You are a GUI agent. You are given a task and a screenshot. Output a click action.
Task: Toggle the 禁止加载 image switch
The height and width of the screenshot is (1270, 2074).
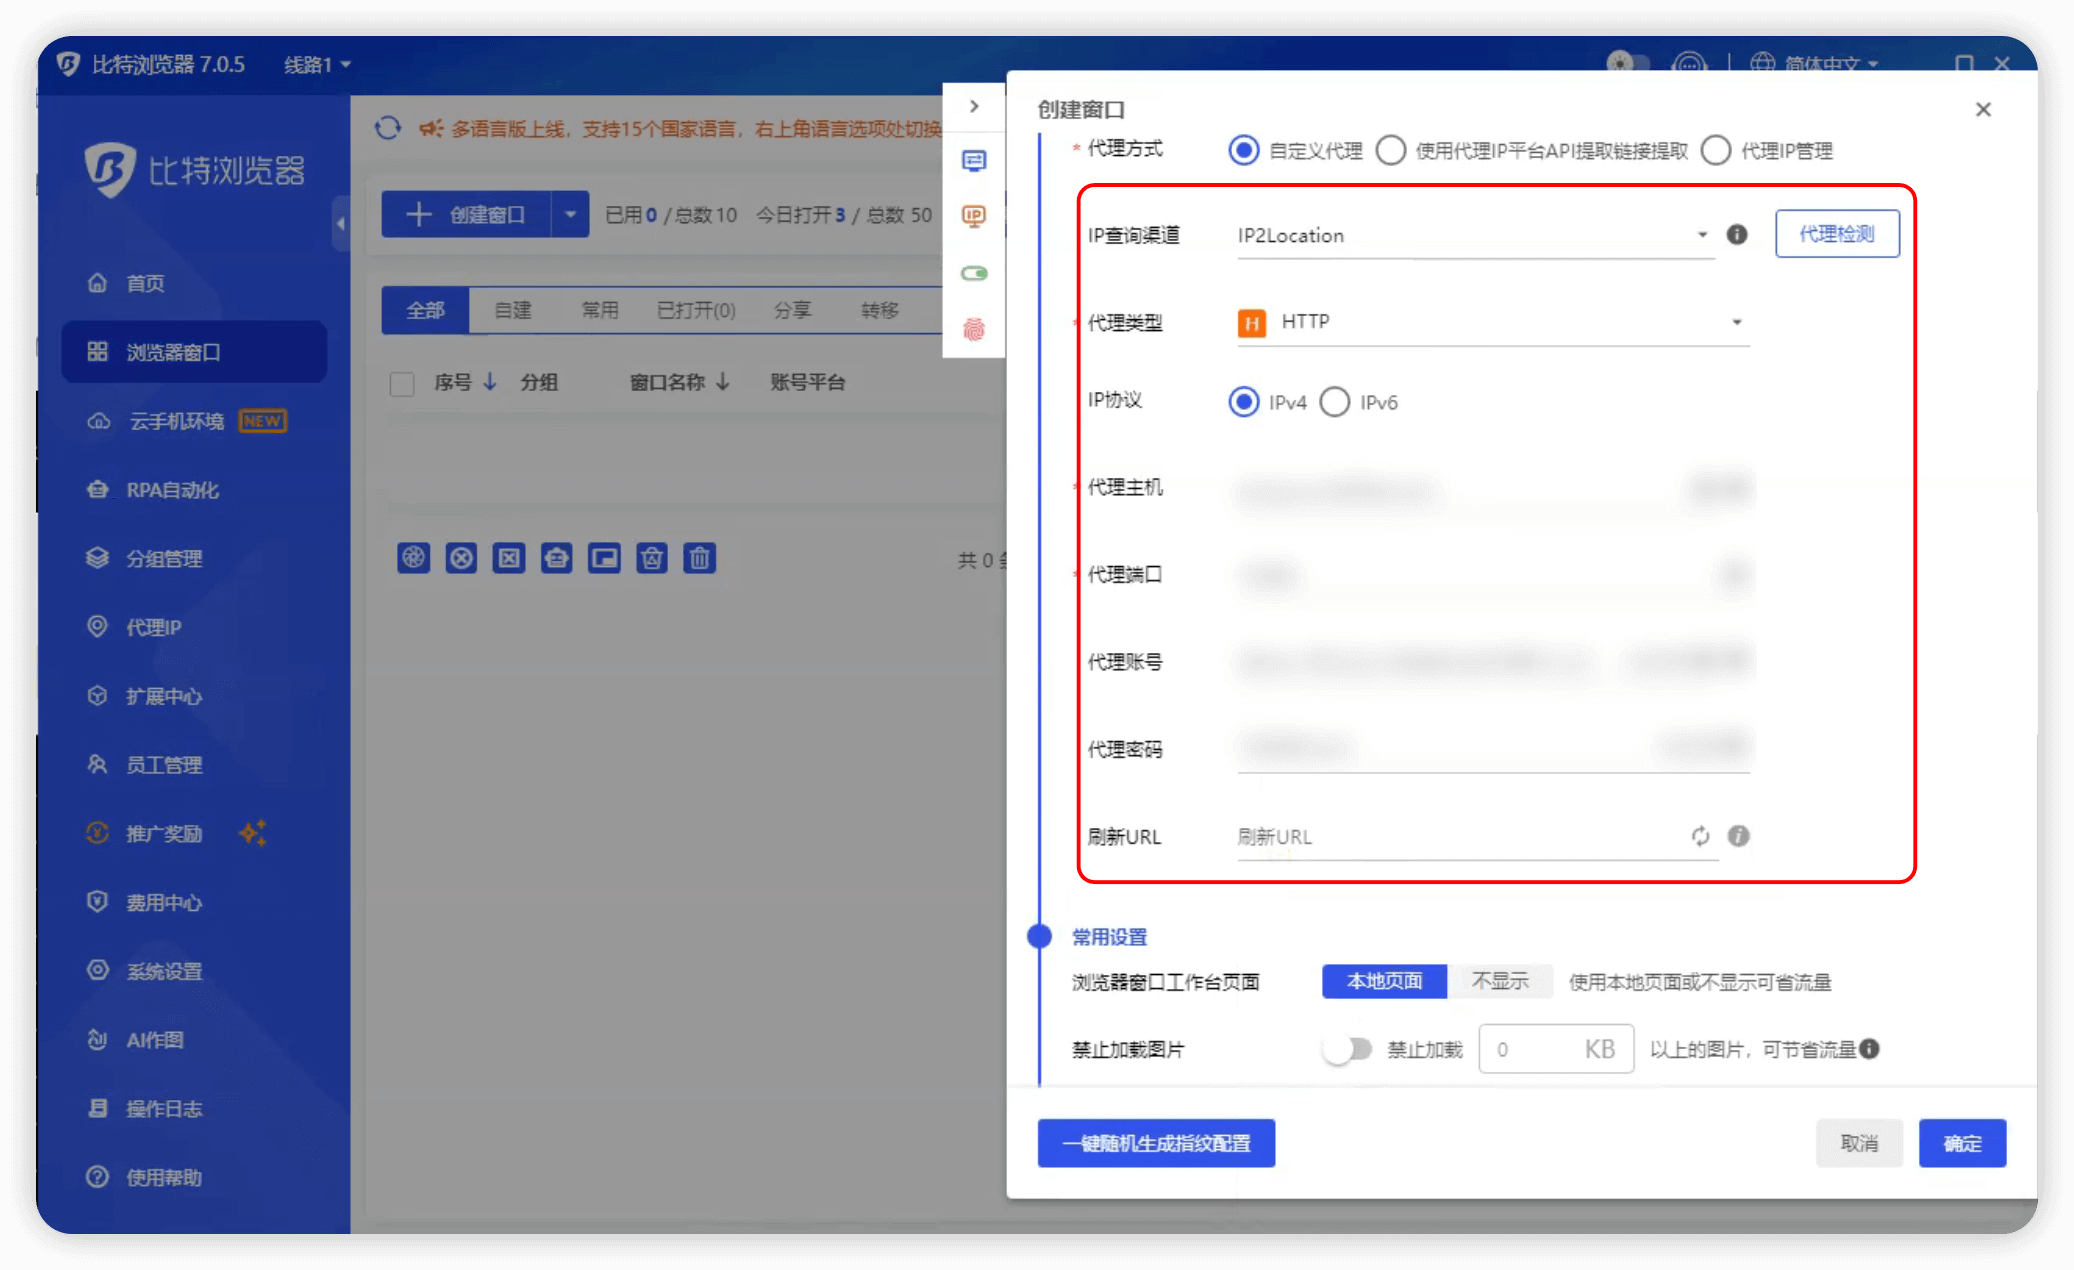(x=1346, y=1049)
